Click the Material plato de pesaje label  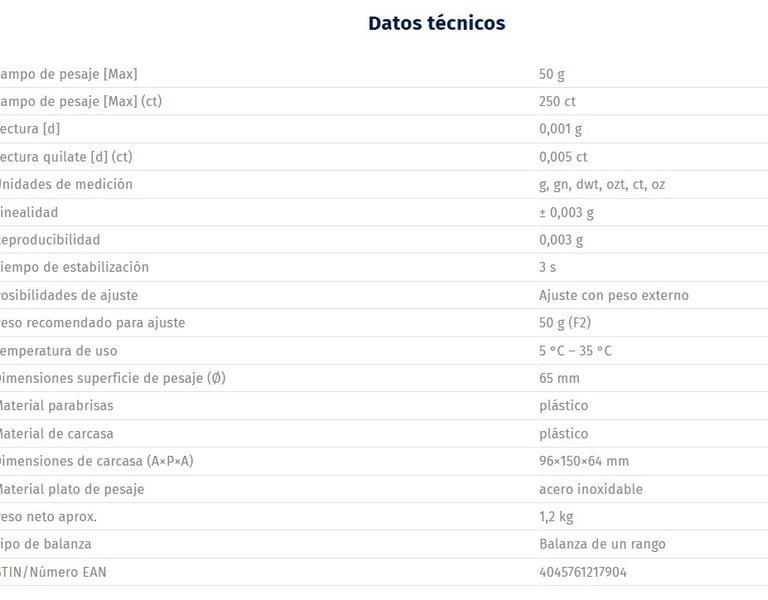coord(72,489)
